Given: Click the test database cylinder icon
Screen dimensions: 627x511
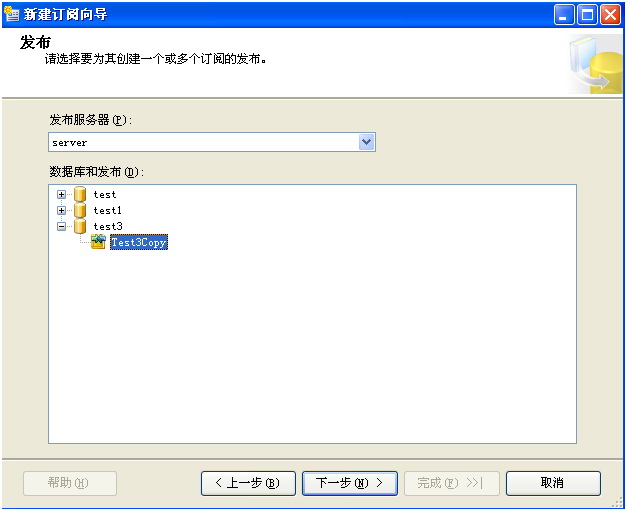Looking at the screenshot, I should (x=80, y=194).
